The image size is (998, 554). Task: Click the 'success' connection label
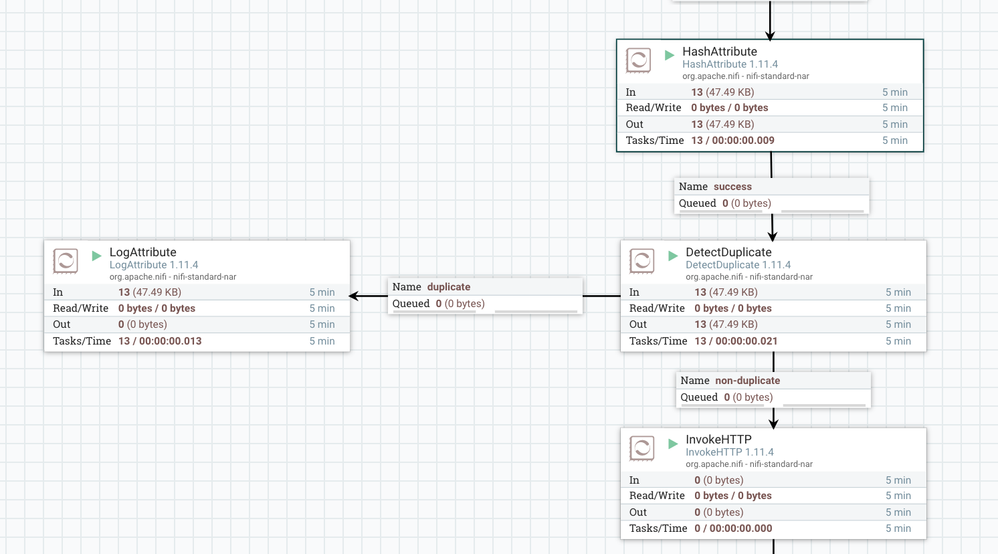pyautogui.click(x=733, y=187)
